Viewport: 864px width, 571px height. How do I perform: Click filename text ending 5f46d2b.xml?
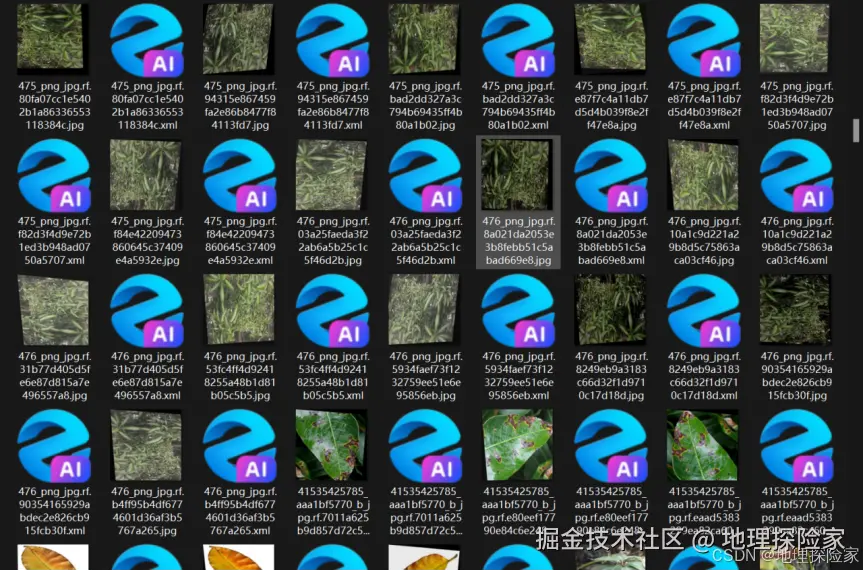(425, 241)
